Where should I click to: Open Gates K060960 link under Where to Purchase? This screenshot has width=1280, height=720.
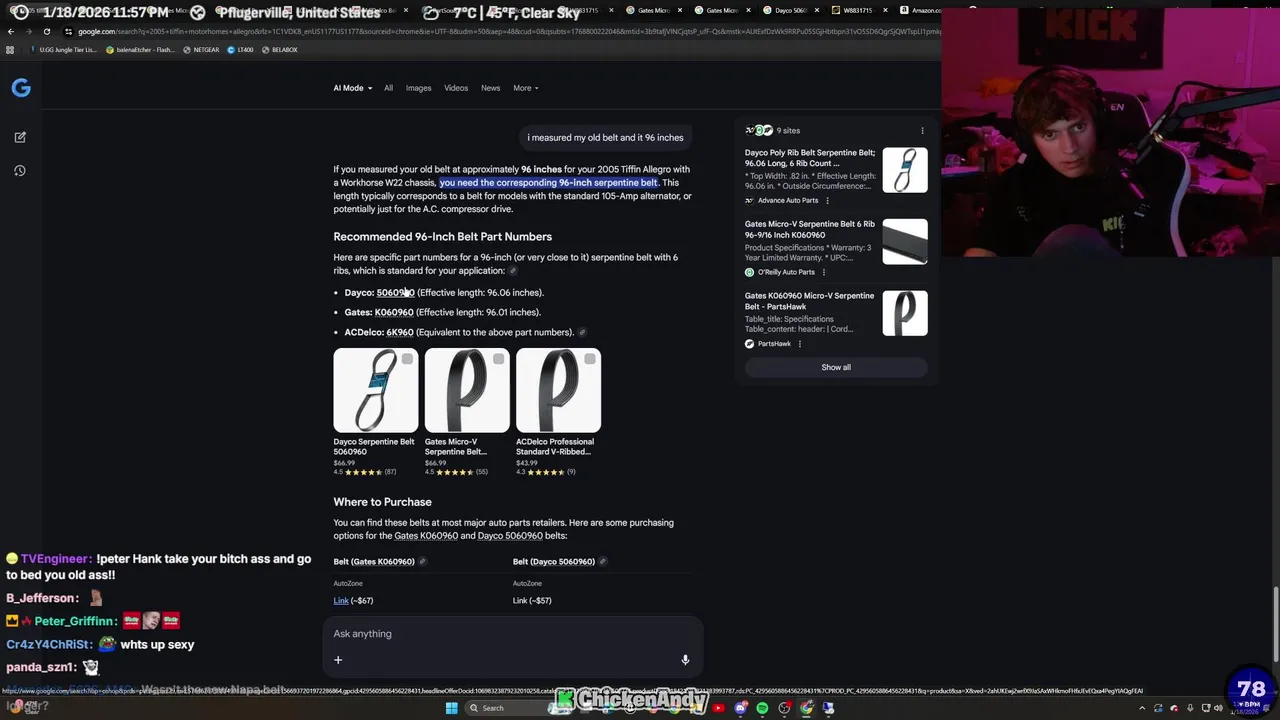click(426, 536)
